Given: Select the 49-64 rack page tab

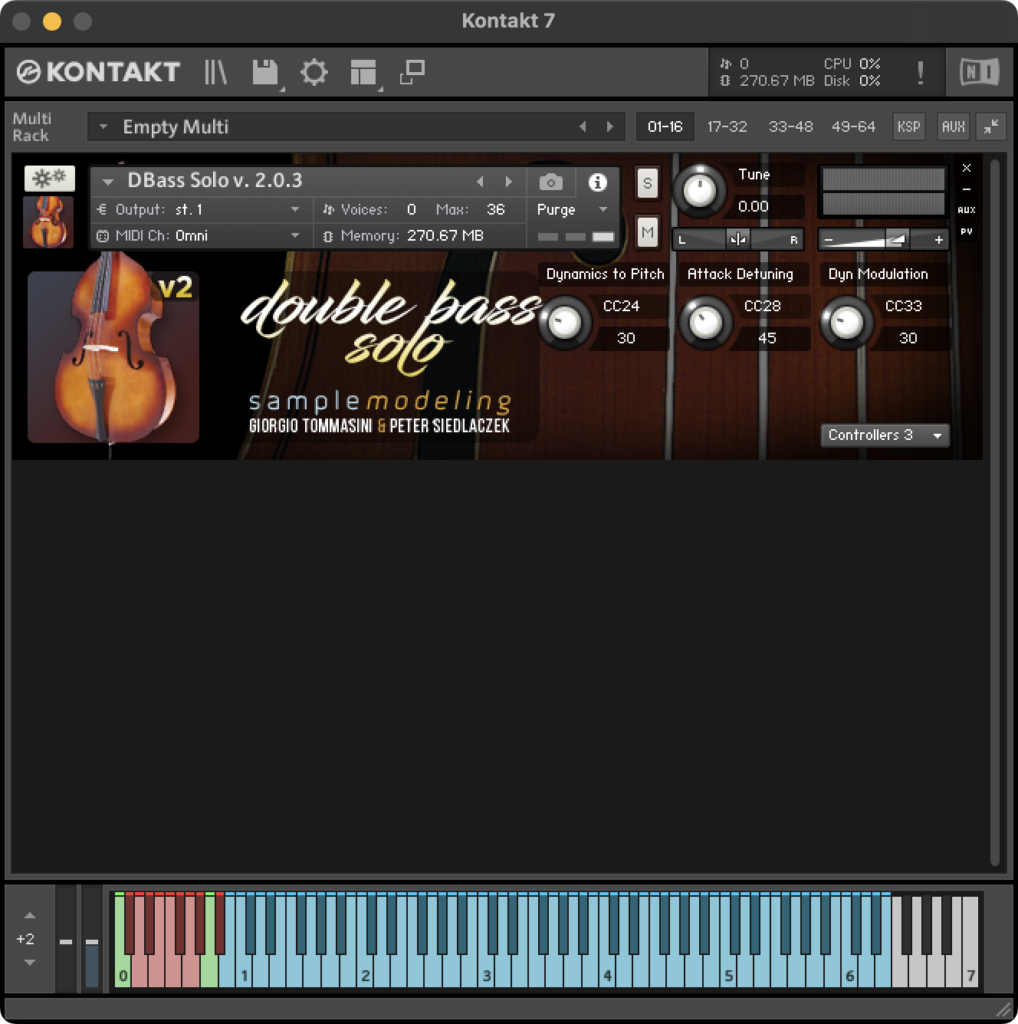Looking at the screenshot, I should tap(853, 127).
